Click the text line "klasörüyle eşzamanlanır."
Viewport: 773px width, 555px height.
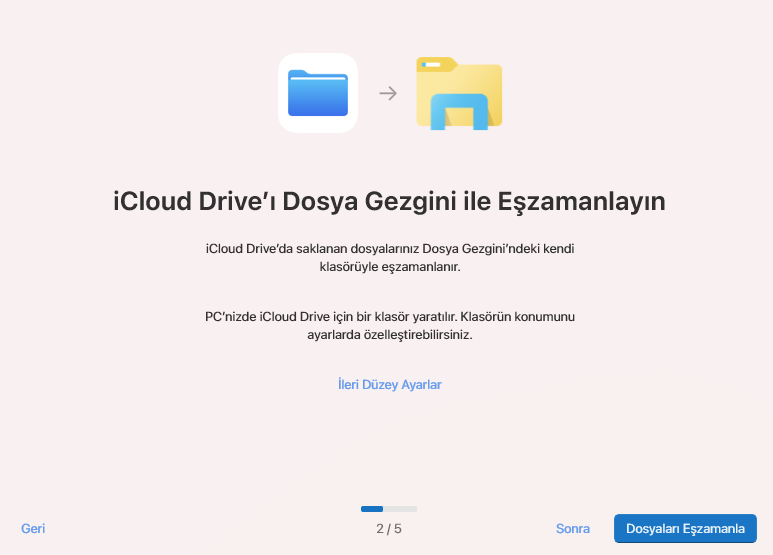coord(389,269)
